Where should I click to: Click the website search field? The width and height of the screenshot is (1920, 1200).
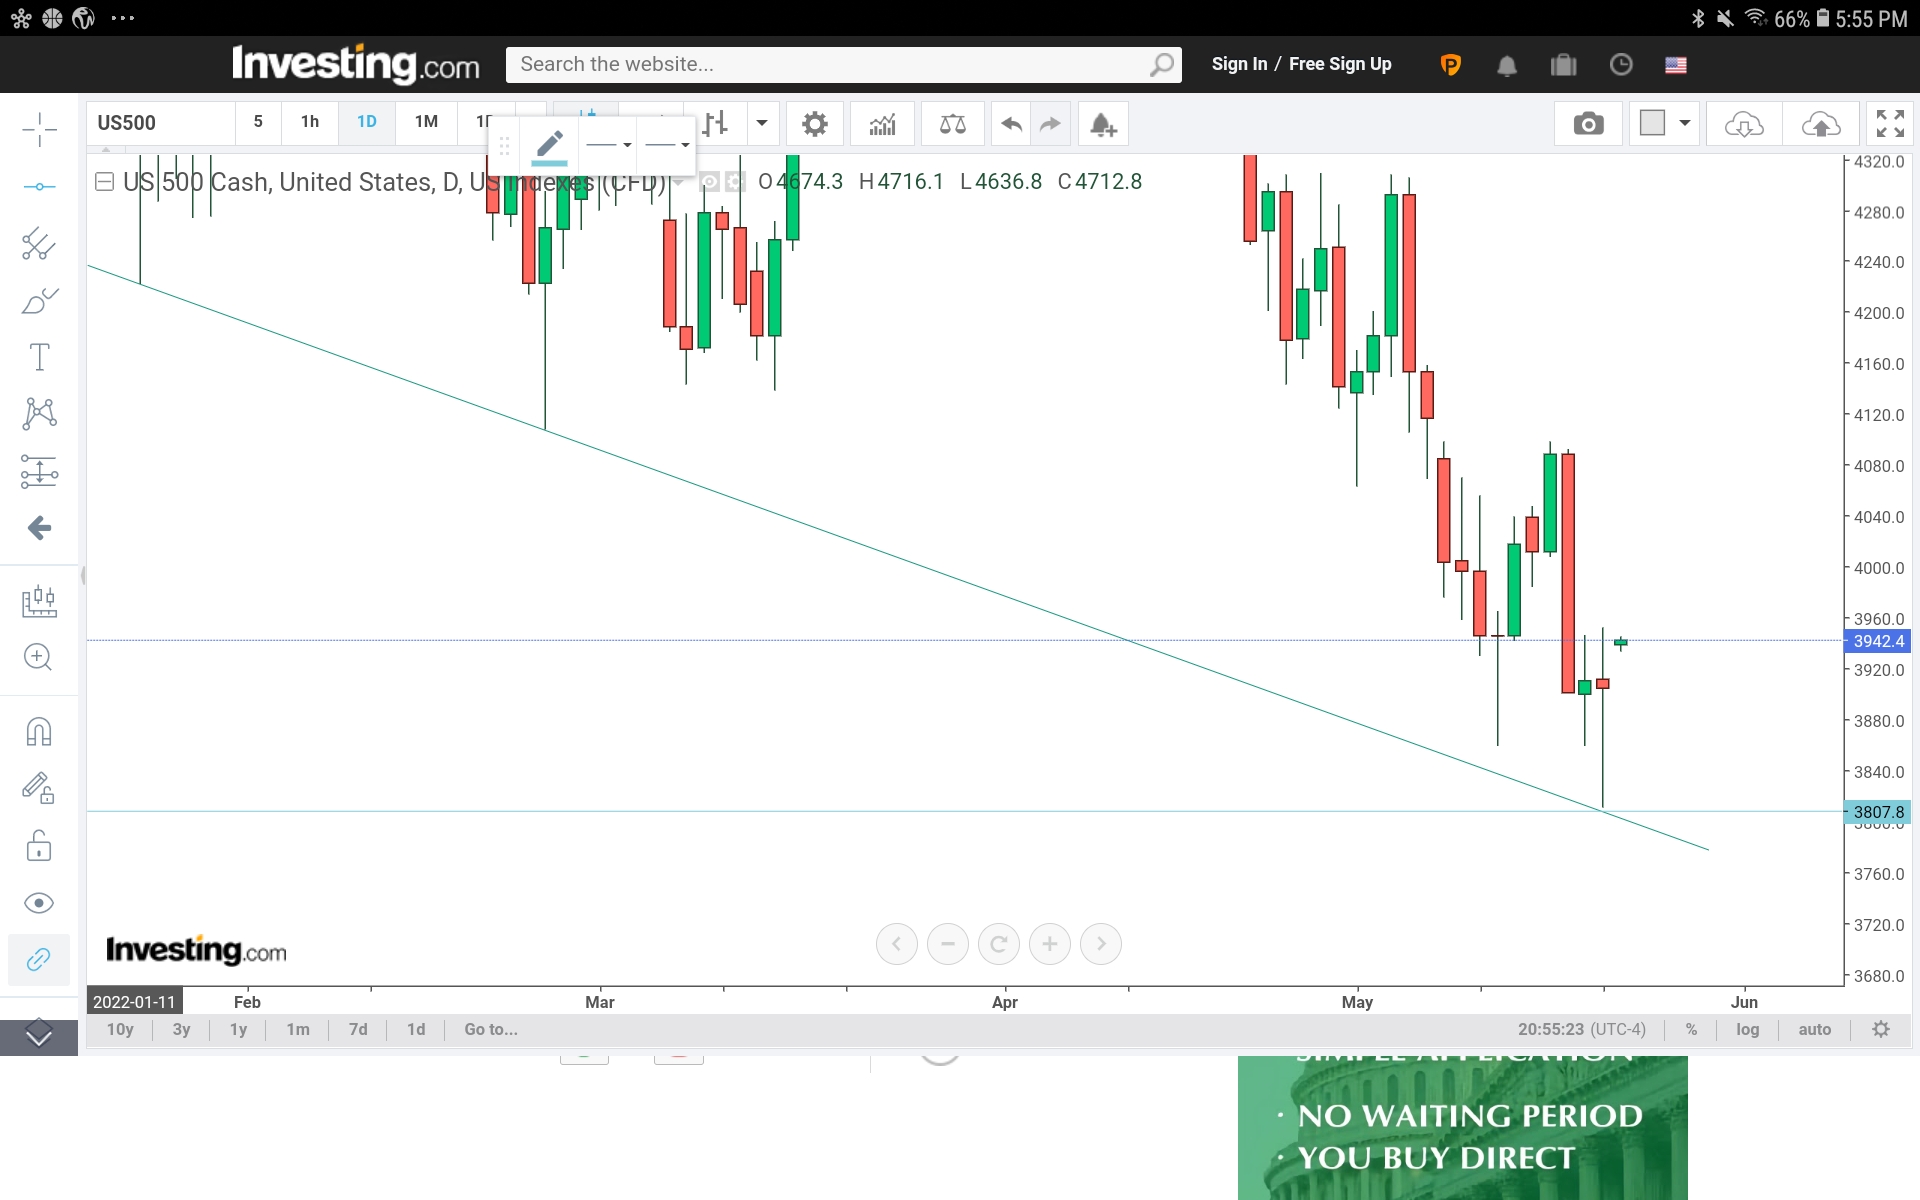click(830, 65)
